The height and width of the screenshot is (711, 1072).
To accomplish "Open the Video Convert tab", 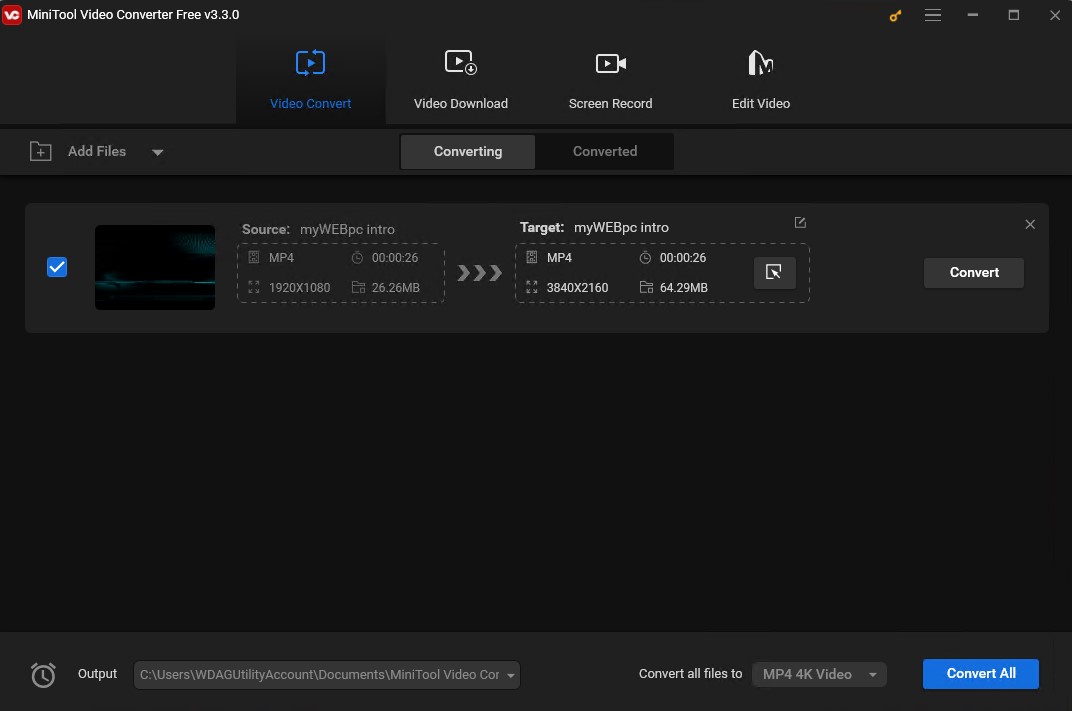I will (x=310, y=79).
